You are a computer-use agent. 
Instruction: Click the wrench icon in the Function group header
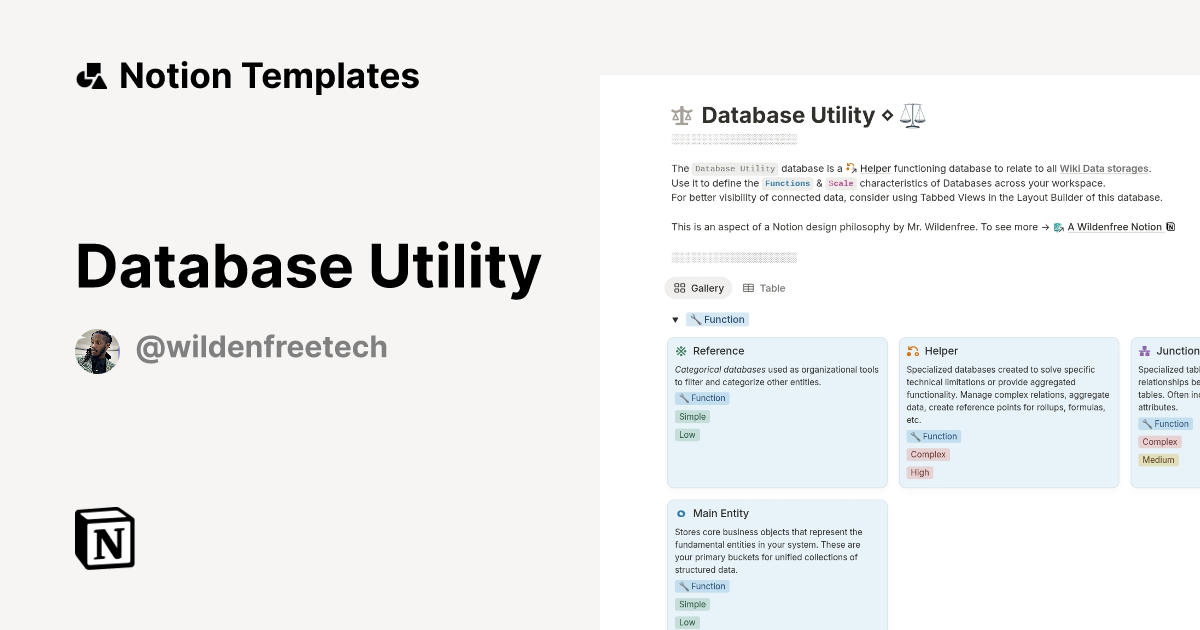coord(698,319)
